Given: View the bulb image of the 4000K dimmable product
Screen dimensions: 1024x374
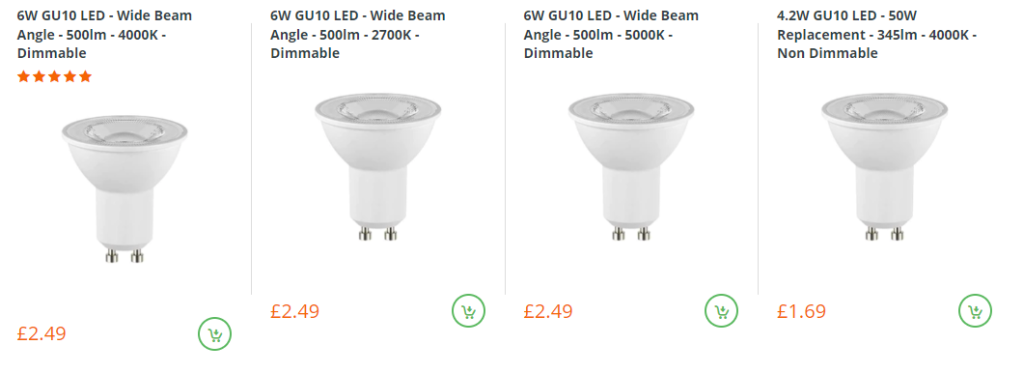Looking at the screenshot, I should tap(125, 189).
